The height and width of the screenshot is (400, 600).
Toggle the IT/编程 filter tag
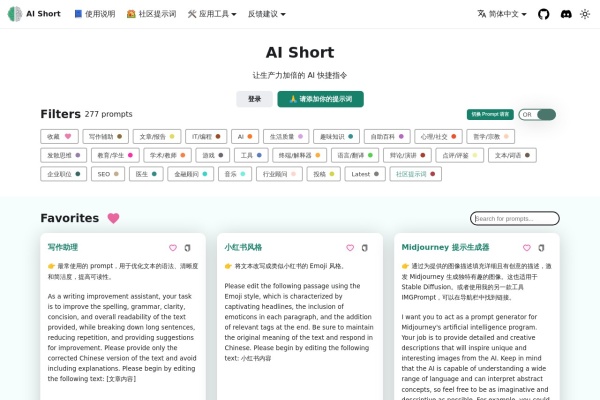[x=206, y=137]
